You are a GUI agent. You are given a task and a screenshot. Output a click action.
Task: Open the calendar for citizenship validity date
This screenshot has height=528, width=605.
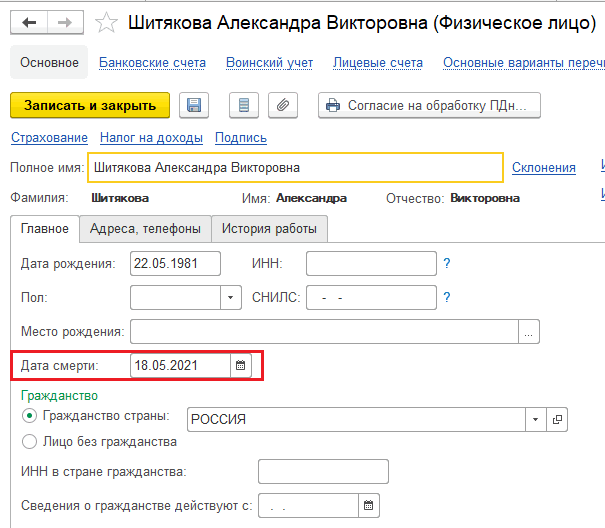point(369,505)
